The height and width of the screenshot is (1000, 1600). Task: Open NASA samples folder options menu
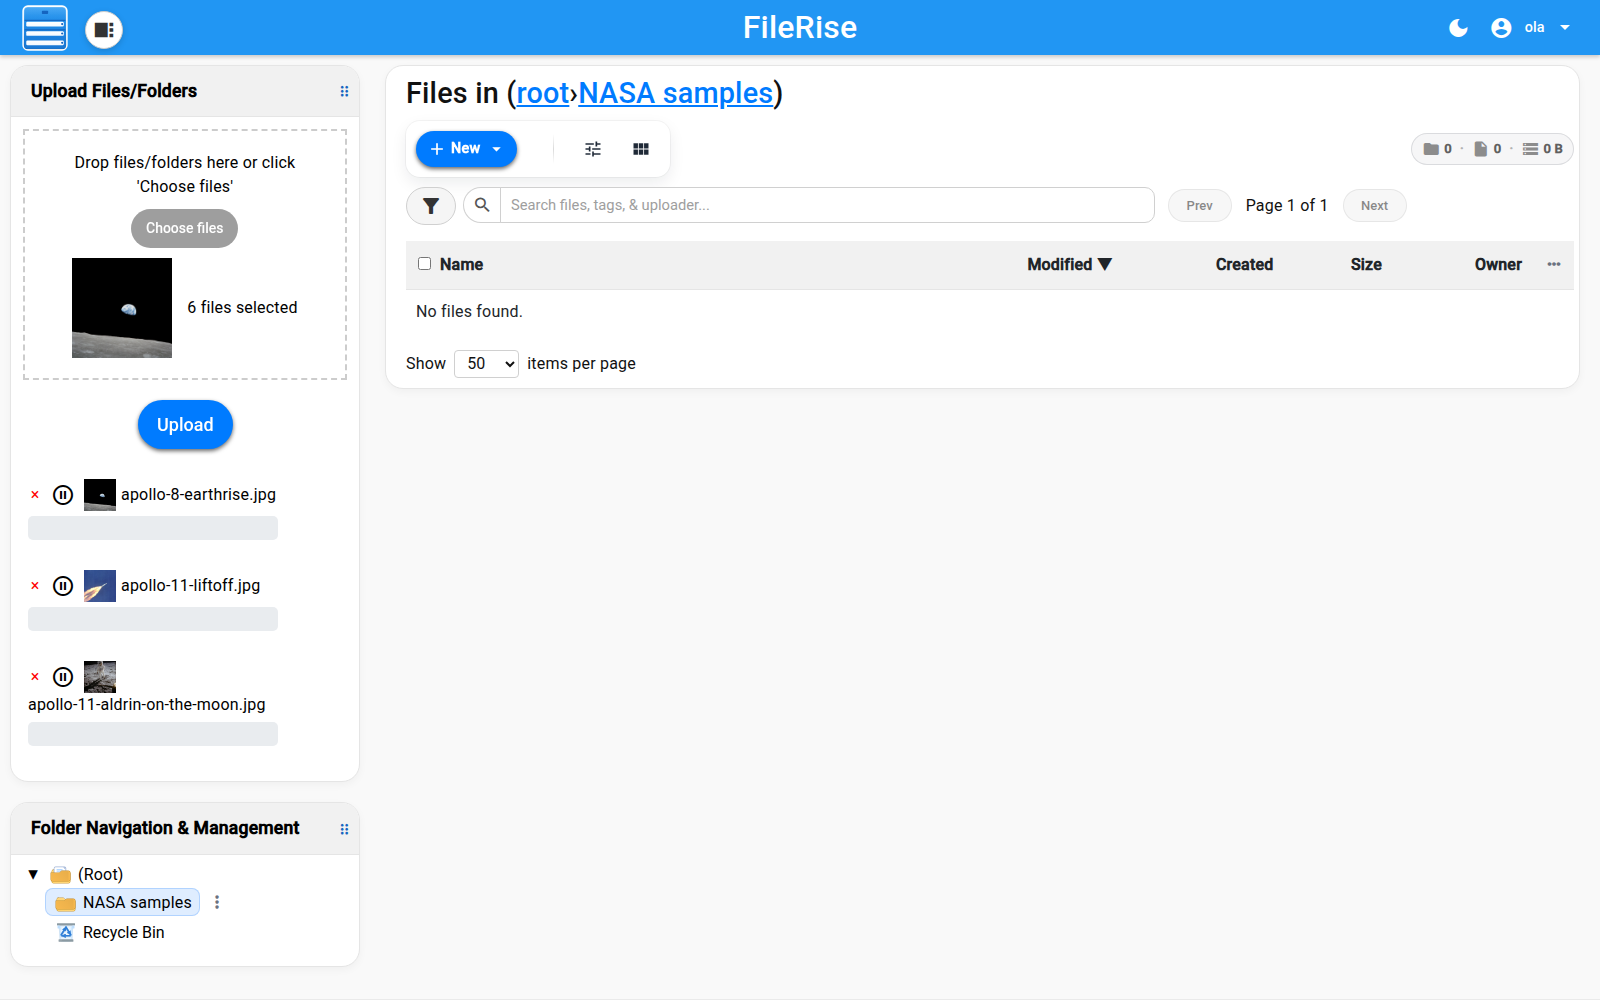(x=217, y=903)
